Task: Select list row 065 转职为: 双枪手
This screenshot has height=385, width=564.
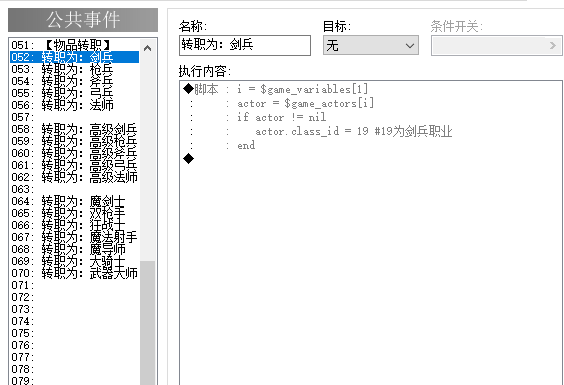Action: pos(74,213)
